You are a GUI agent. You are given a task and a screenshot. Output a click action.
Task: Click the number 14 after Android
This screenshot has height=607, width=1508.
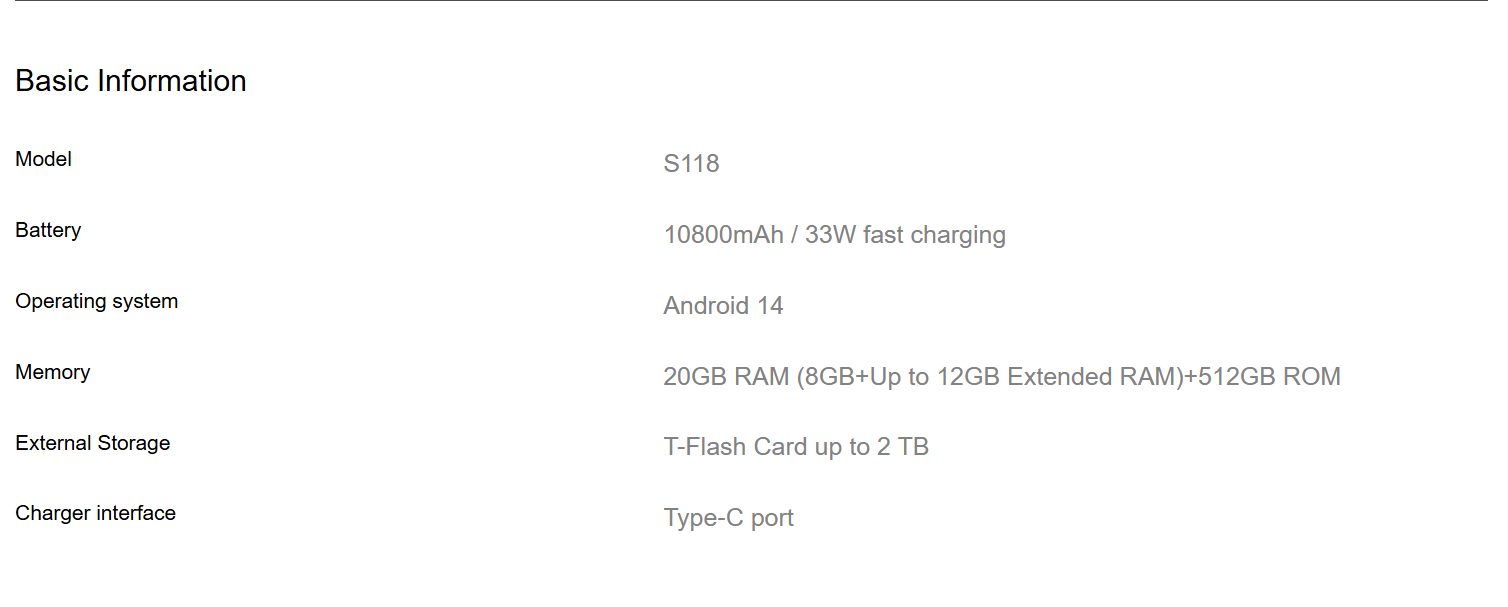770,306
